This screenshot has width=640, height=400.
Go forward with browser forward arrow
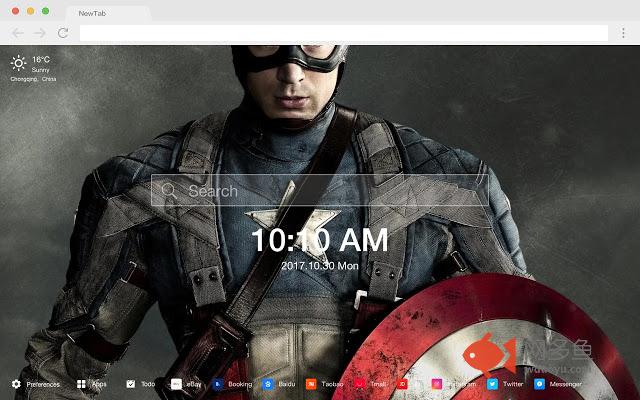pyautogui.click(x=40, y=33)
